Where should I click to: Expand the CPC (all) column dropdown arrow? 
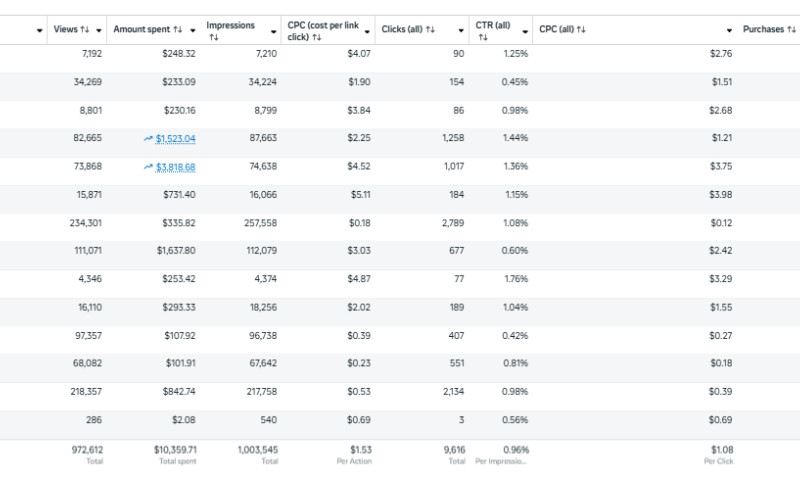pos(730,30)
